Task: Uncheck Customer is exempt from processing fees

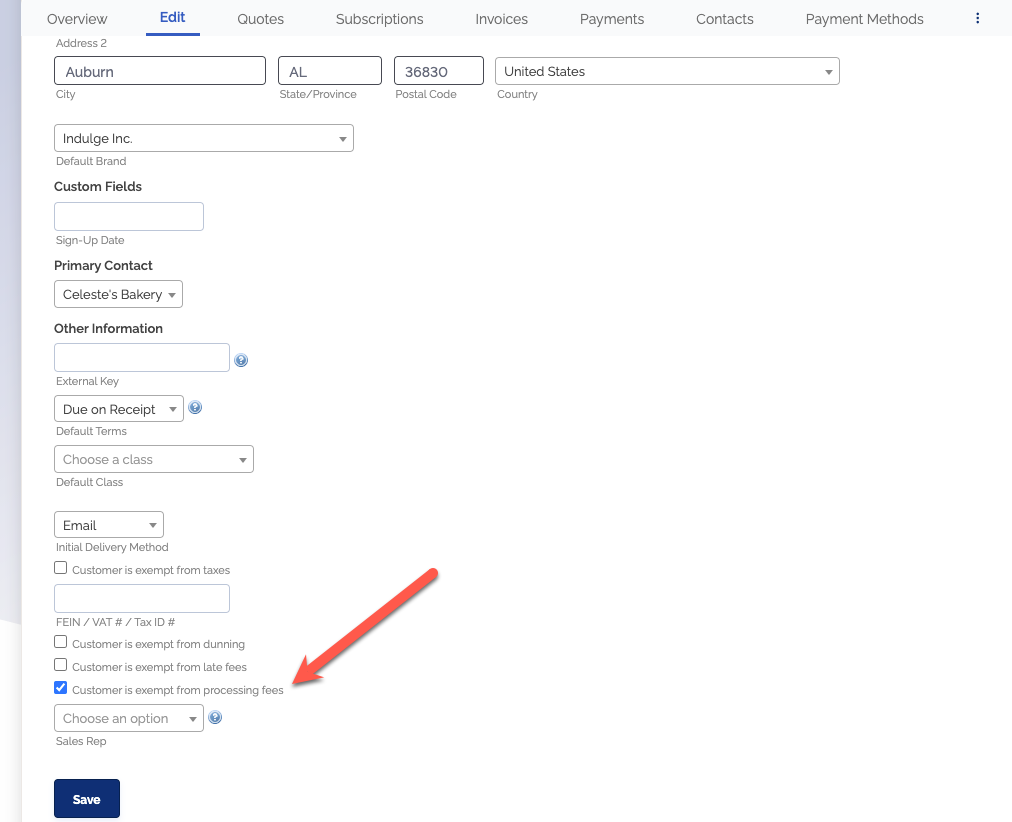Action: [x=61, y=688]
